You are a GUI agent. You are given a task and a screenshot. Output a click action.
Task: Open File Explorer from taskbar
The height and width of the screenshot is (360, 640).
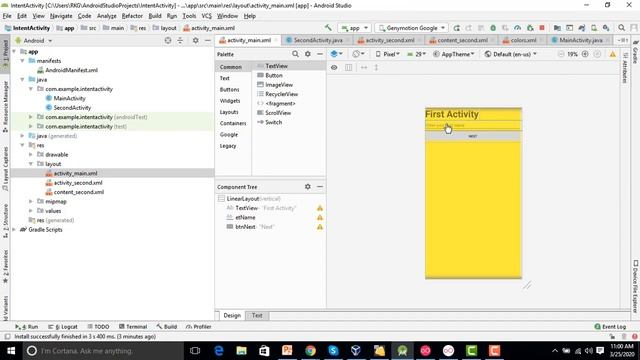tap(242, 351)
